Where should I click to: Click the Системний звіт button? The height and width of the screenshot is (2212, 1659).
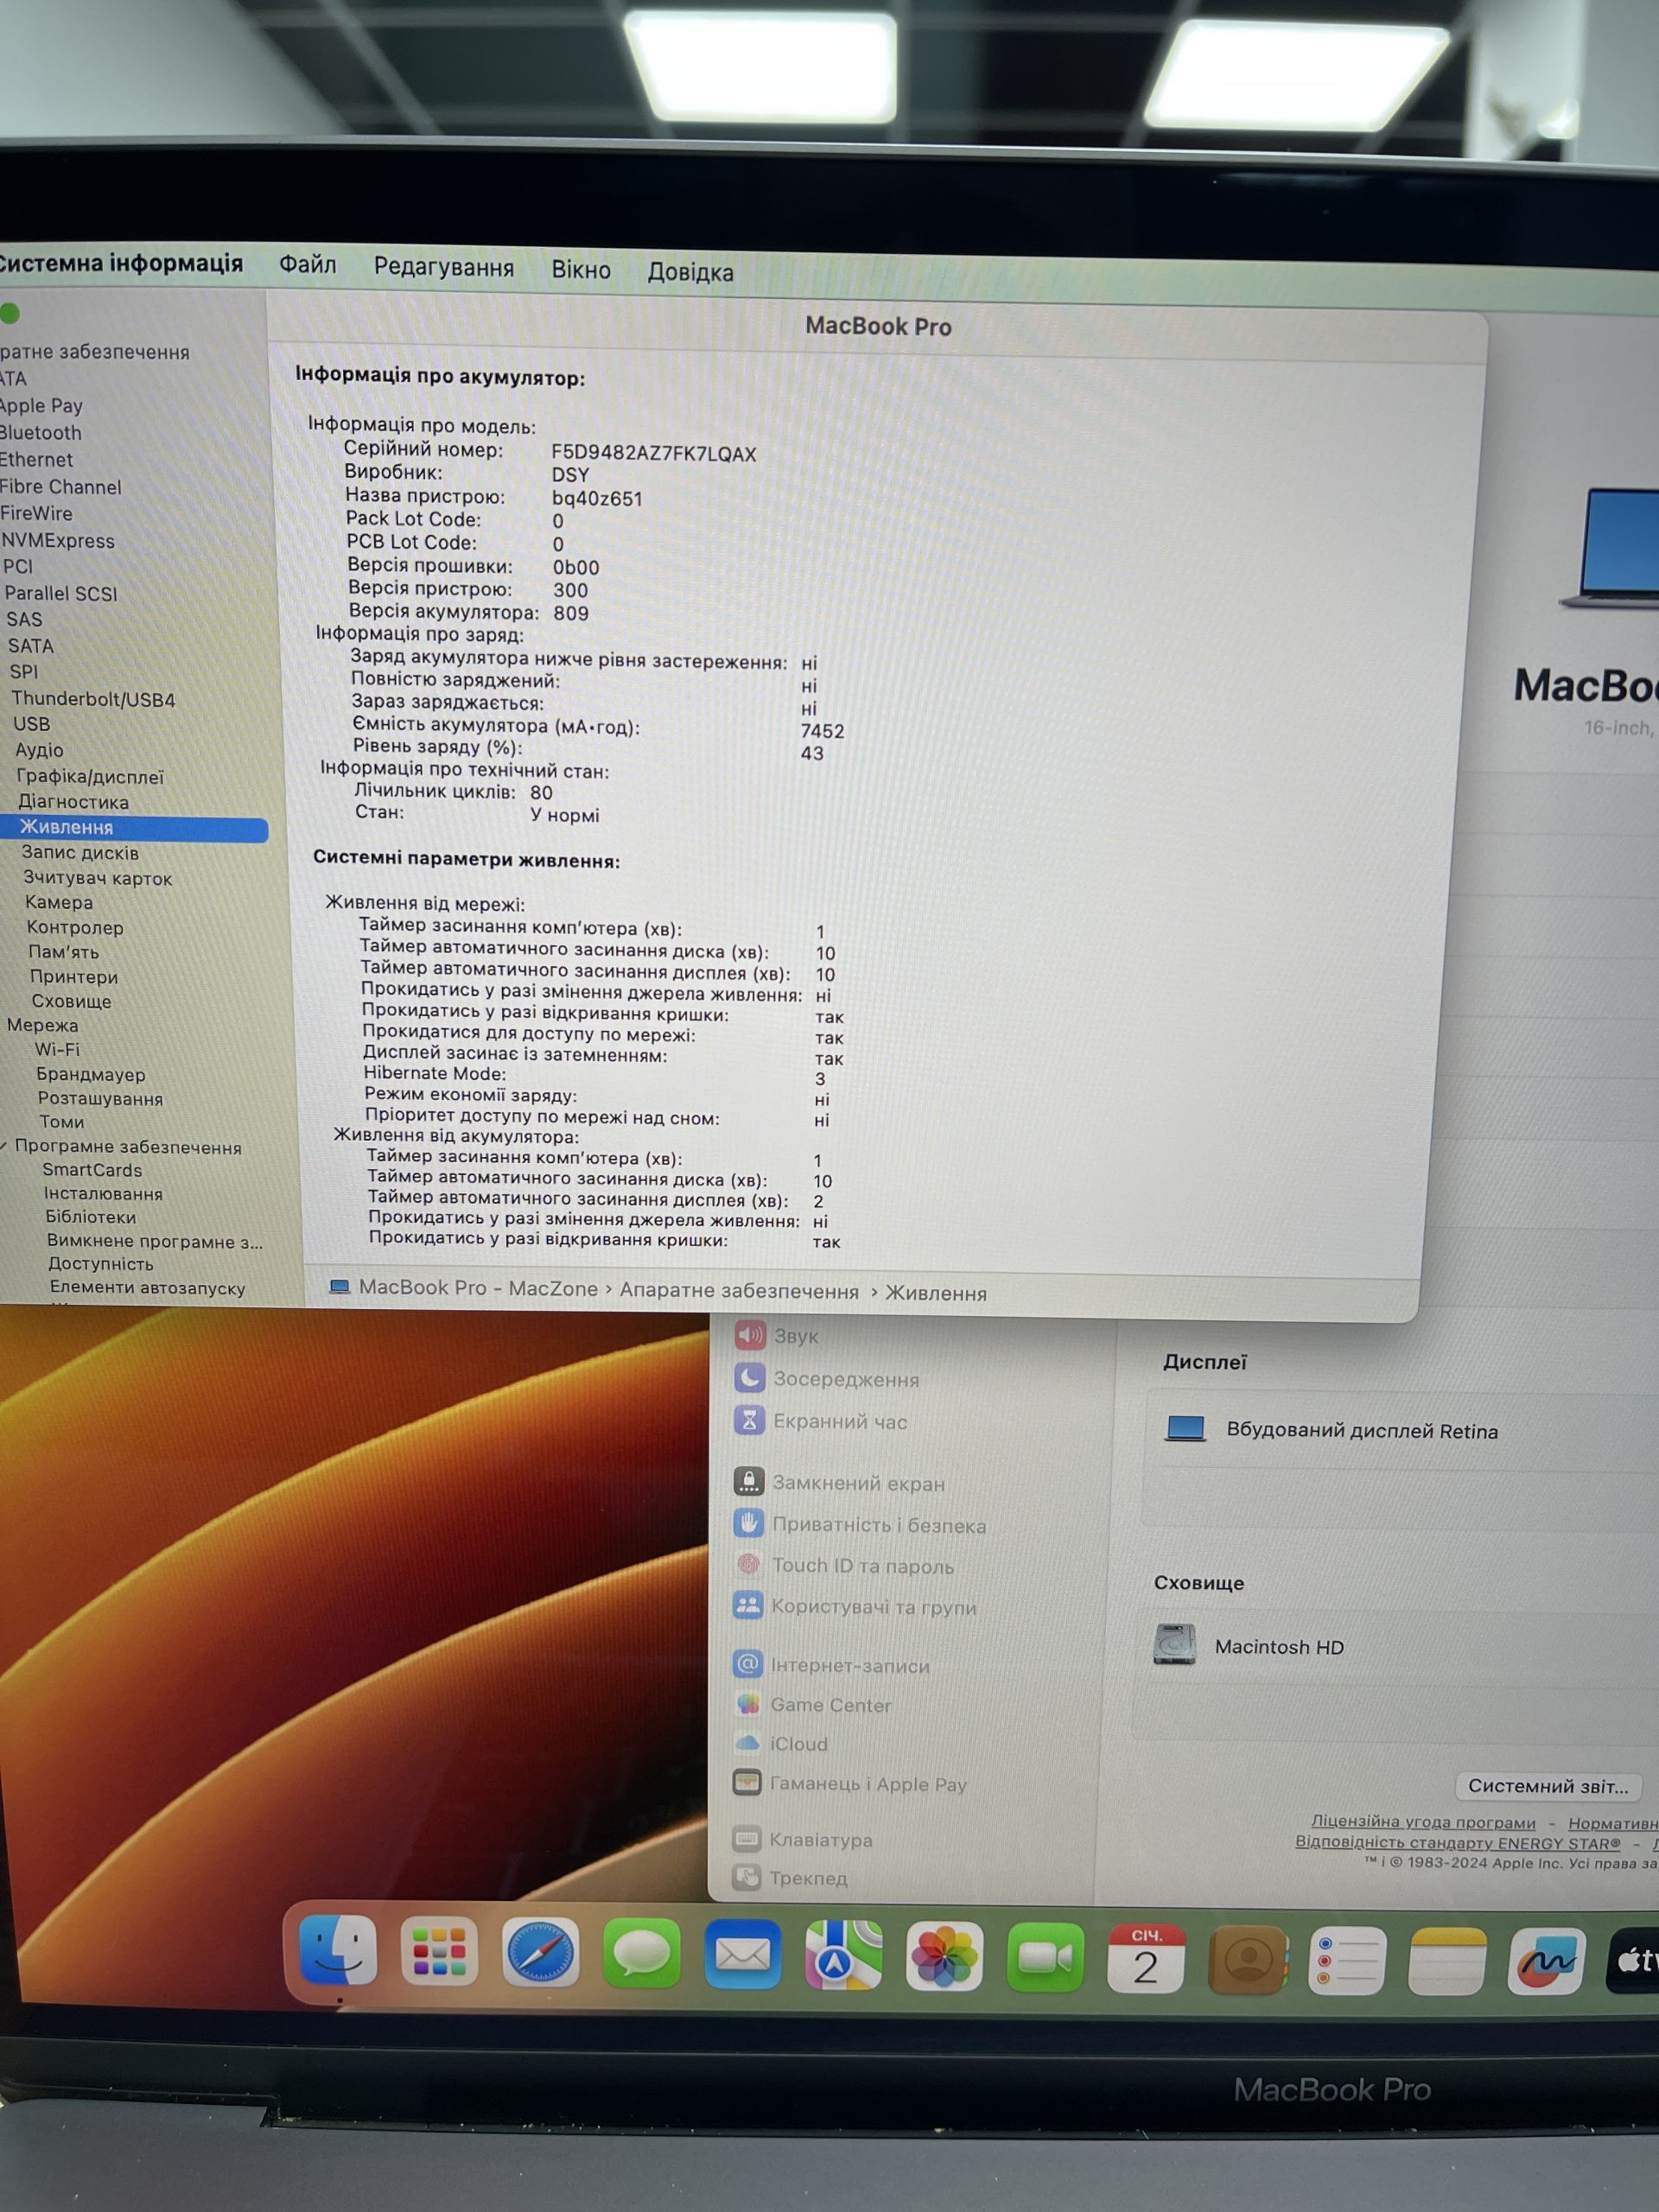[x=1548, y=1786]
